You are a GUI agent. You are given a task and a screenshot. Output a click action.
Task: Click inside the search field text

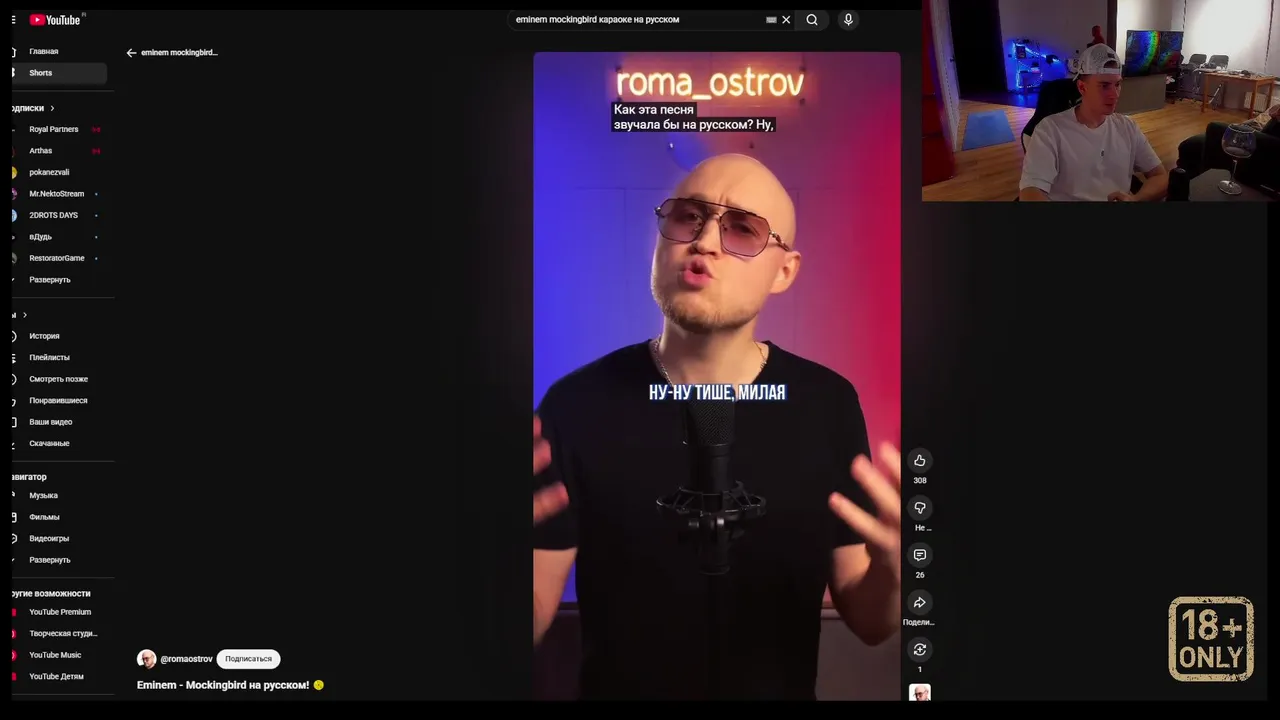click(597, 19)
